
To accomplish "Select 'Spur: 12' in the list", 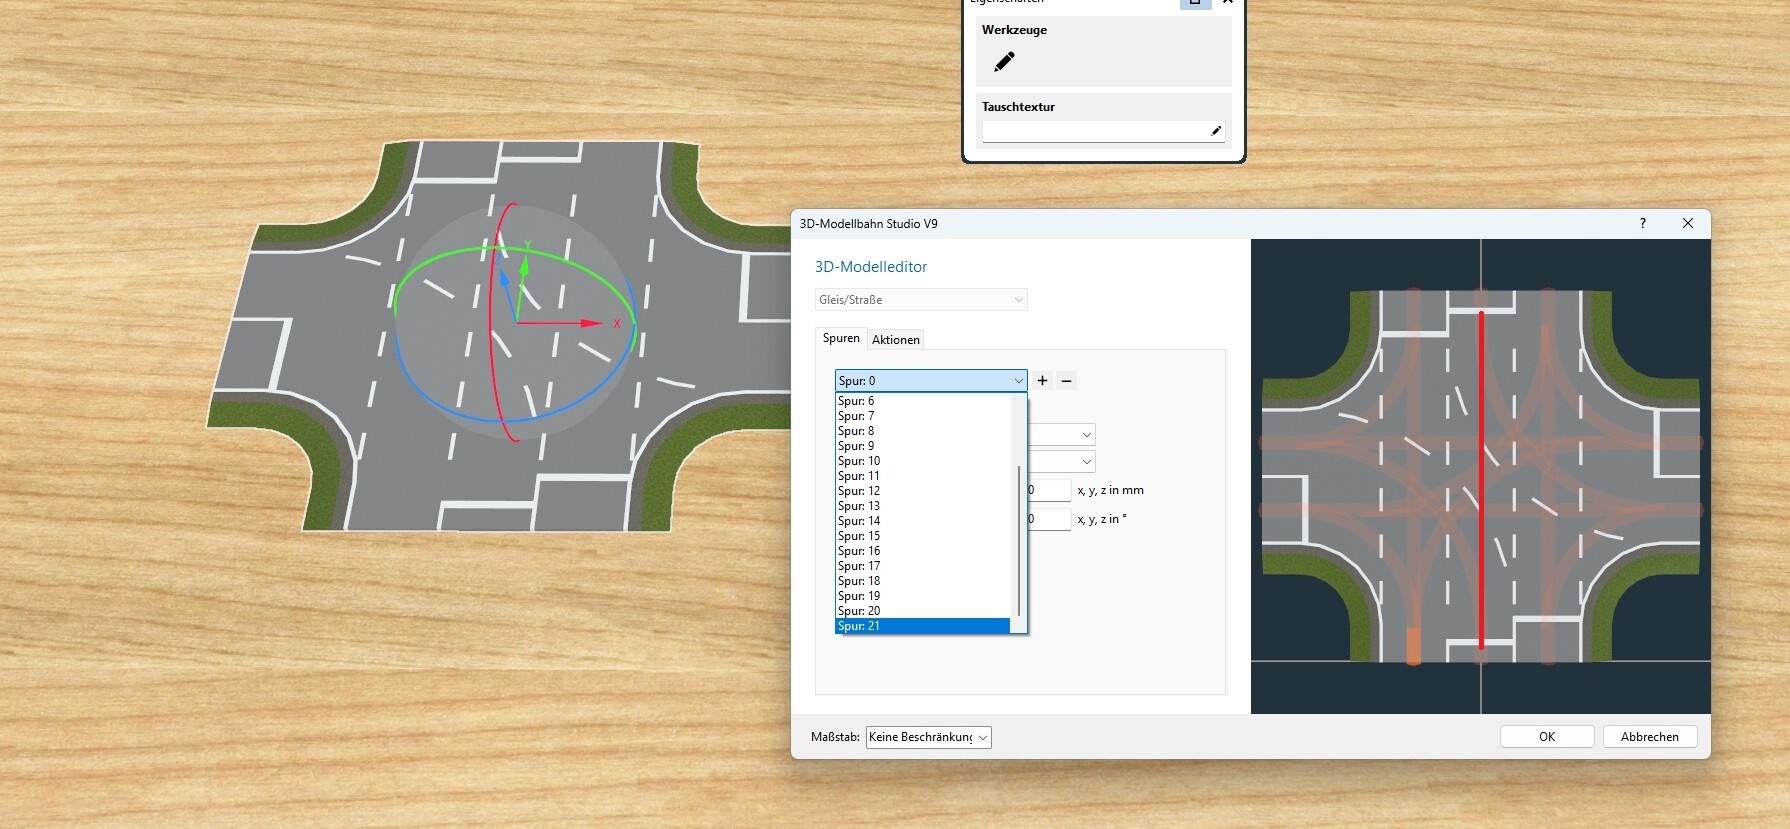I will (x=923, y=491).
